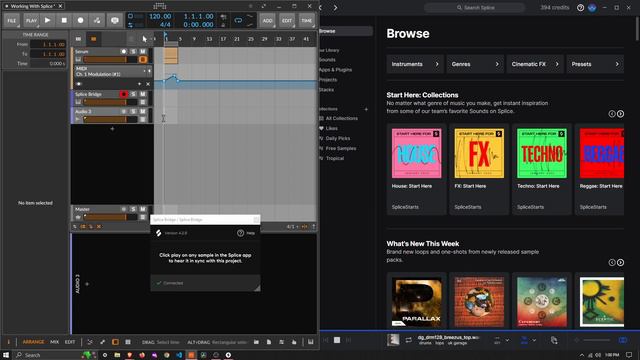Solo the Splice Bridge track
Screen dimensions: 640x360
click(133, 94)
